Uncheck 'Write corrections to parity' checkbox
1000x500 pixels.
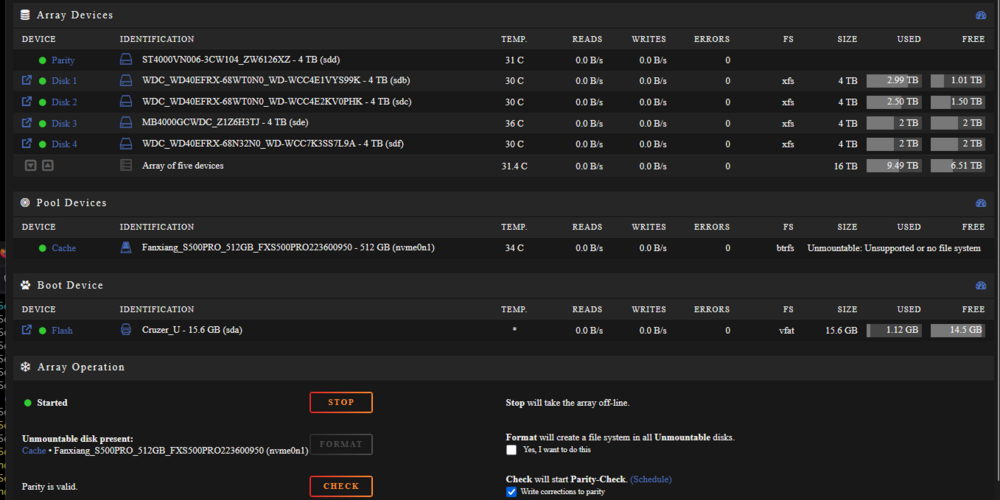coord(511,492)
